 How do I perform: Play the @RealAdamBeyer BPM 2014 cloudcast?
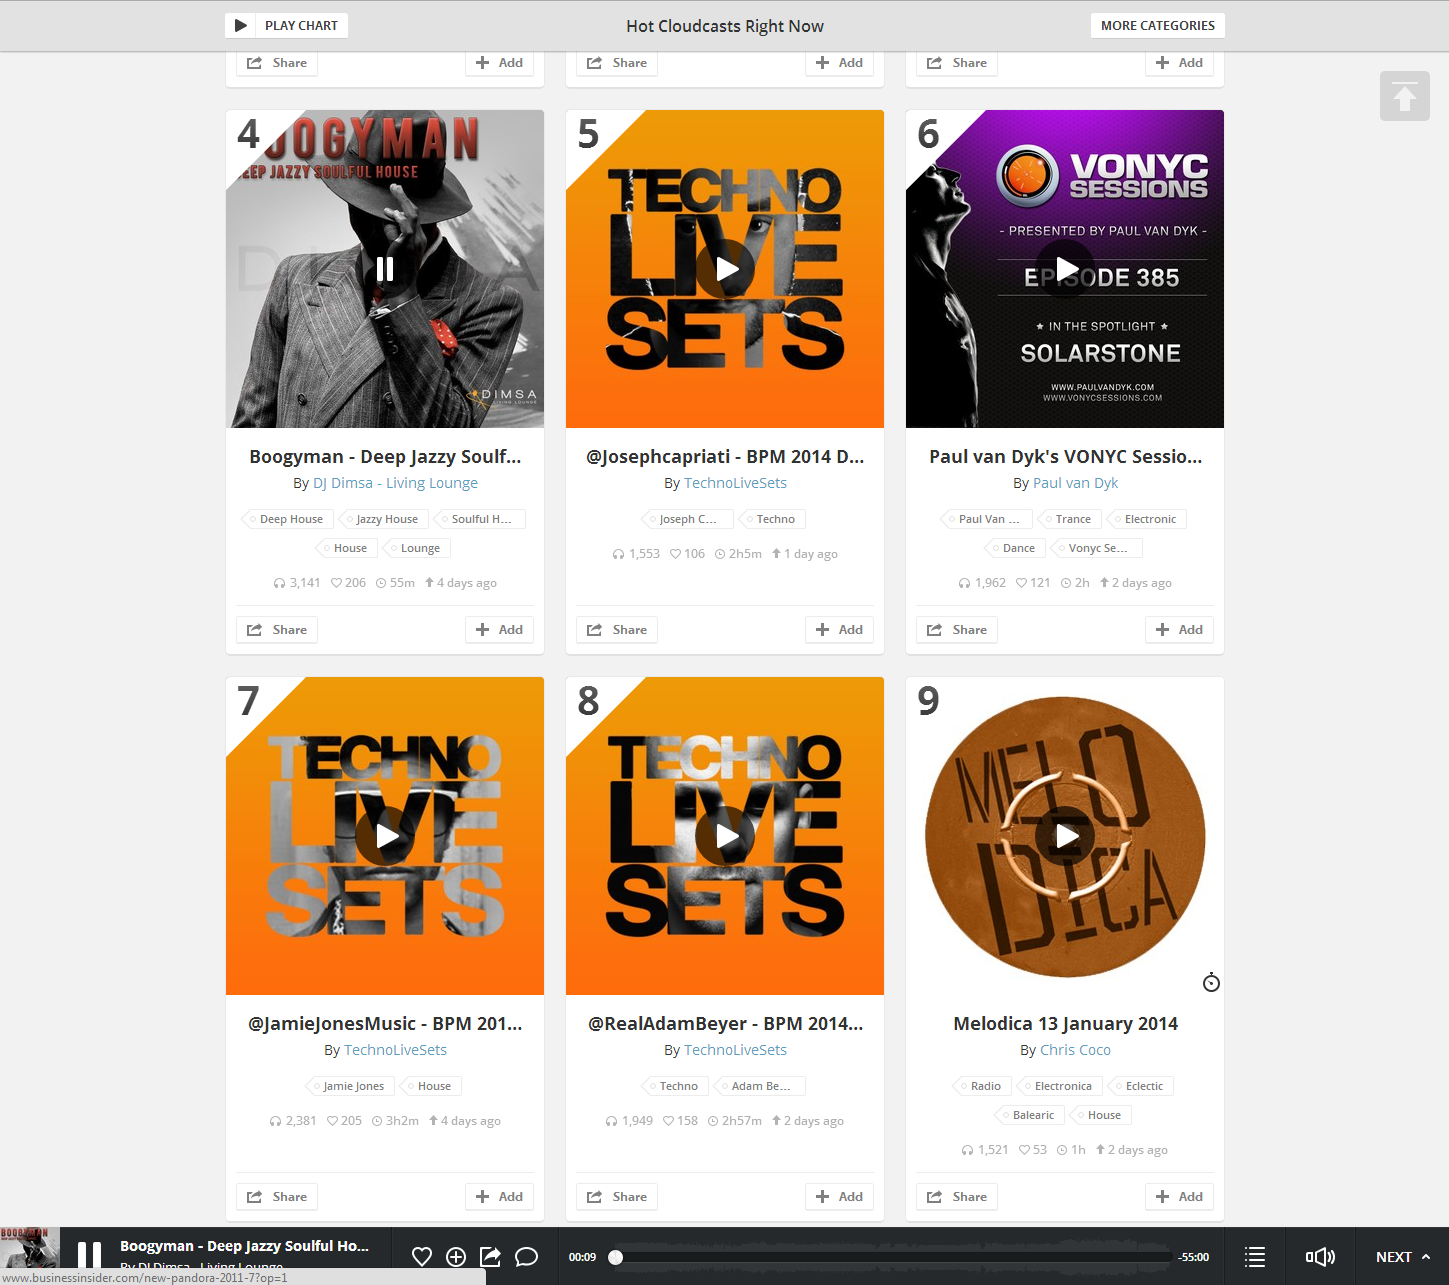pyautogui.click(x=725, y=836)
